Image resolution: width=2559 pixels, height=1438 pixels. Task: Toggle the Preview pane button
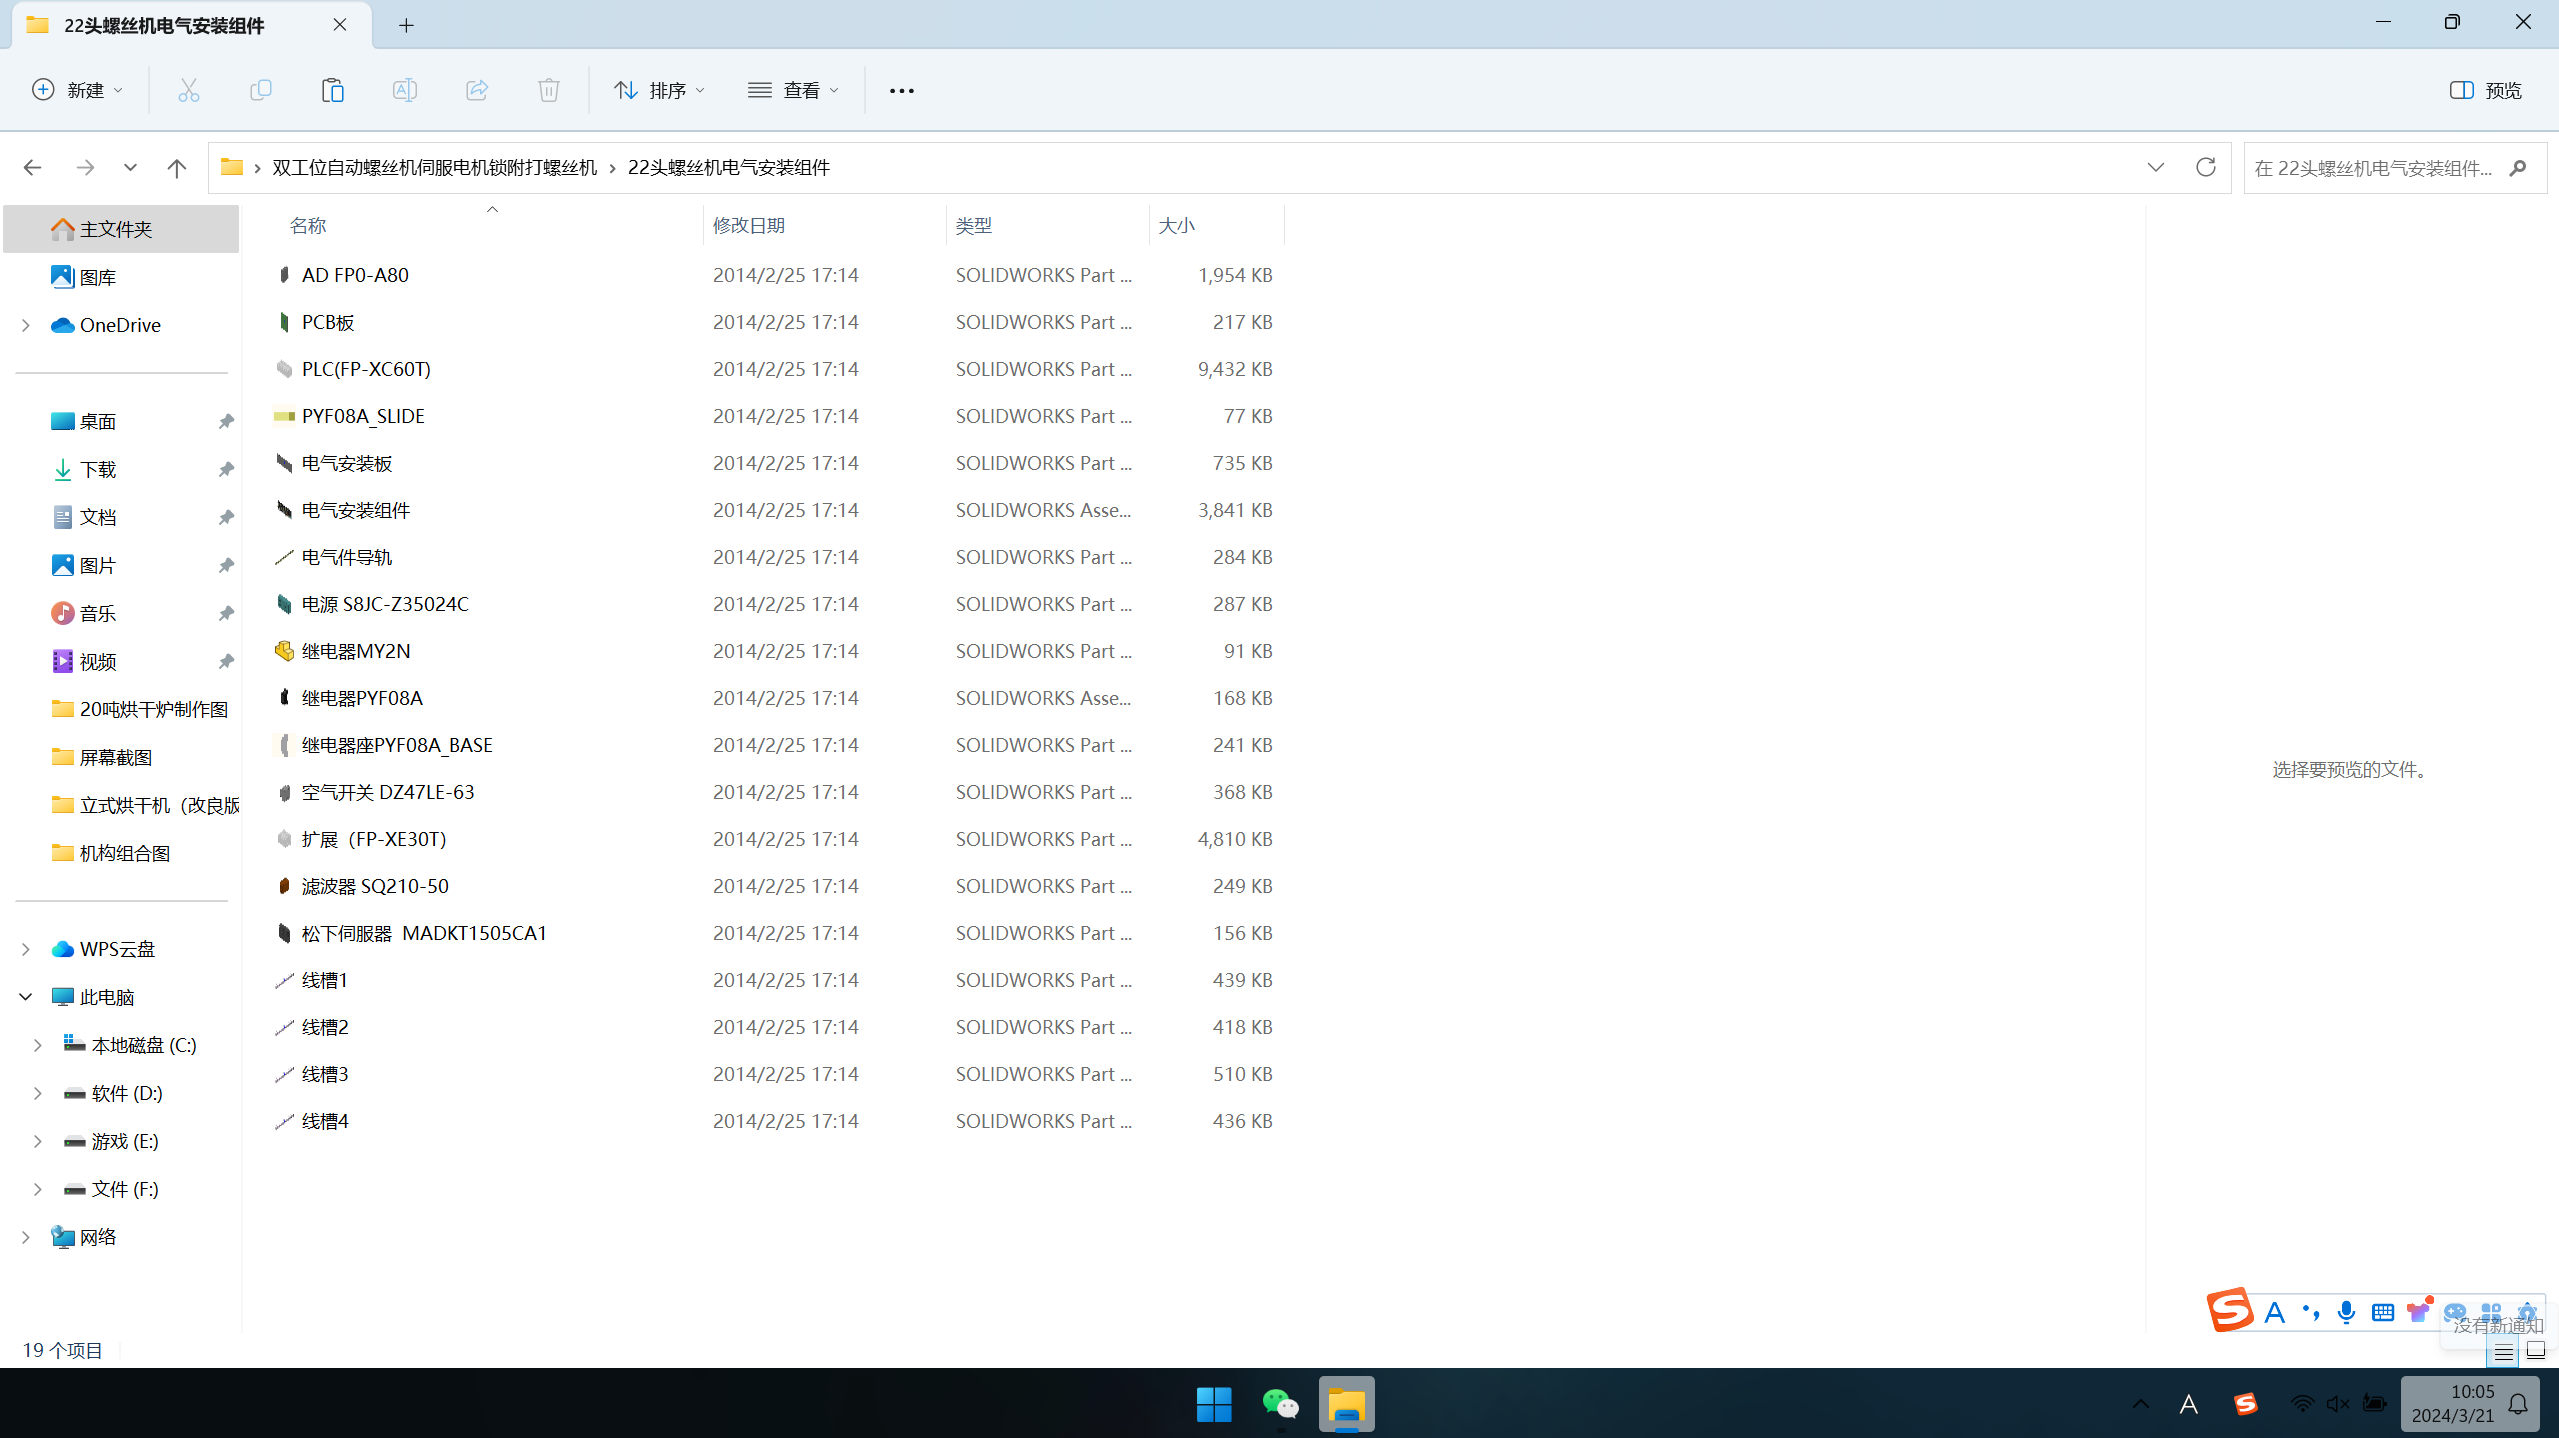pyautogui.click(x=2485, y=90)
